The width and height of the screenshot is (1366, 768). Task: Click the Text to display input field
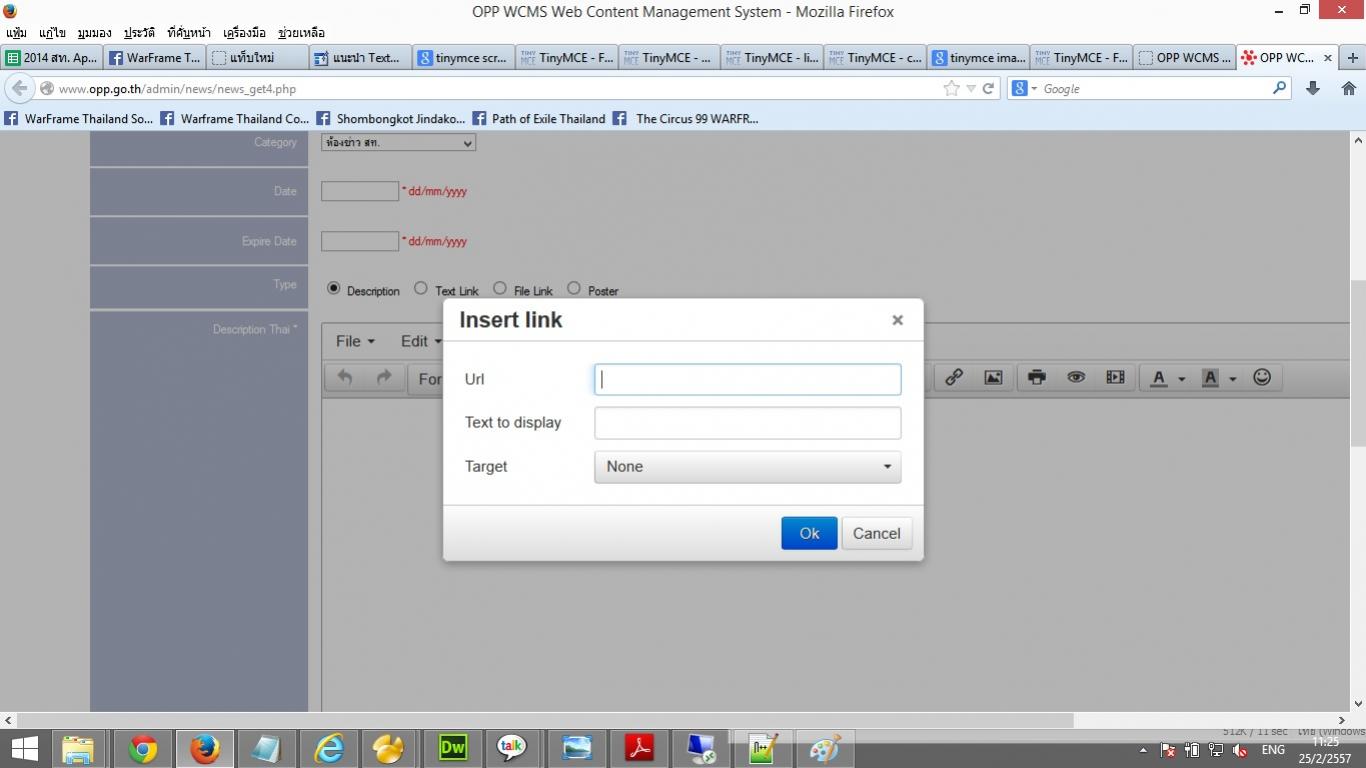click(x=747, y=423)
